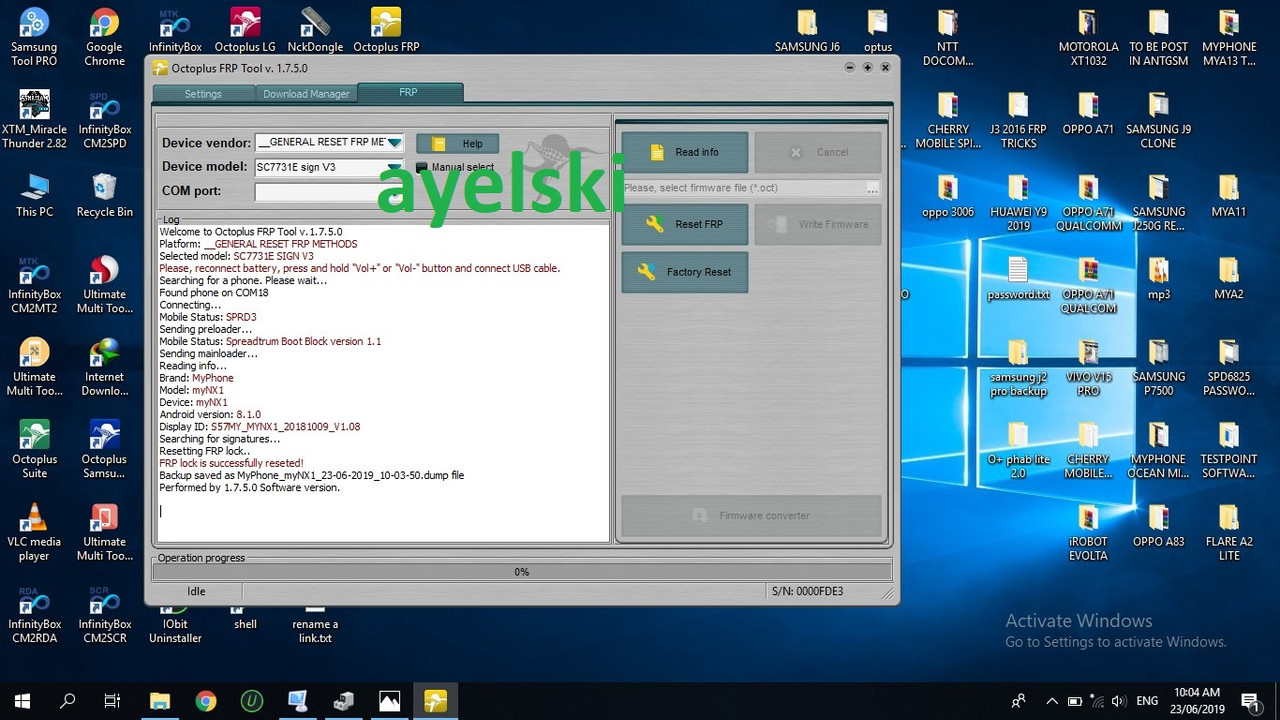Viewport: 1280px width, 720px height.
Task: Open the notification center icon
Action: 1250,701
